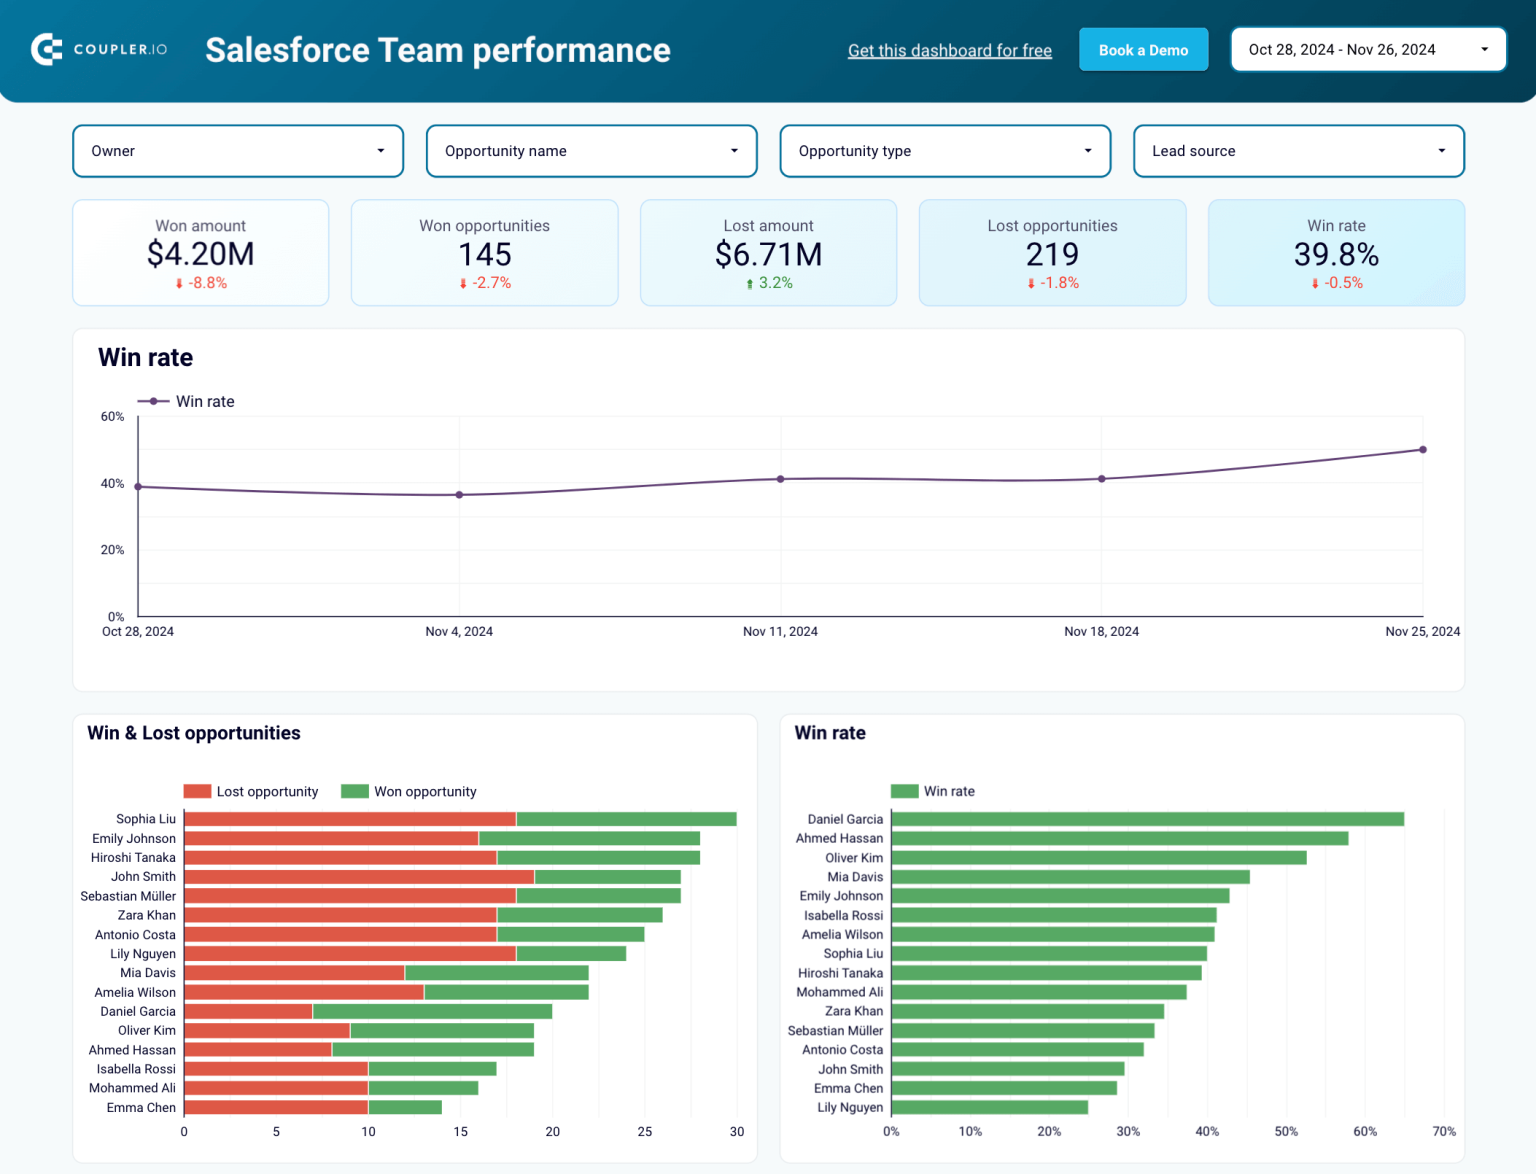Click the Lost opportunity legend swatch
1536x1174 pixels.
pyautogui.click(x=196, y=791)
